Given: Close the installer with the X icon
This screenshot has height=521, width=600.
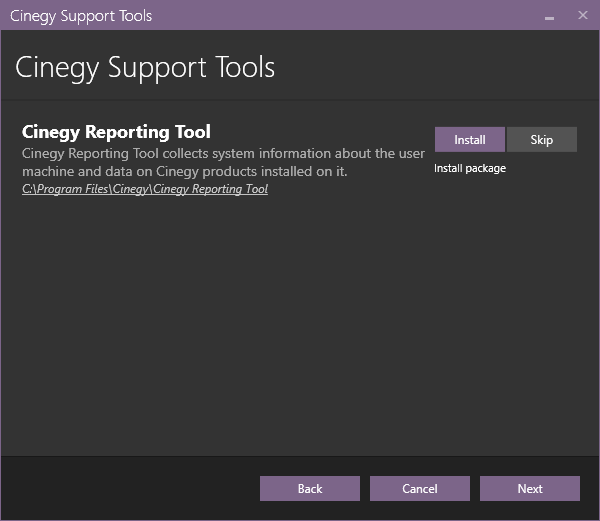Looking at the screenshot, I should (582, 15).
